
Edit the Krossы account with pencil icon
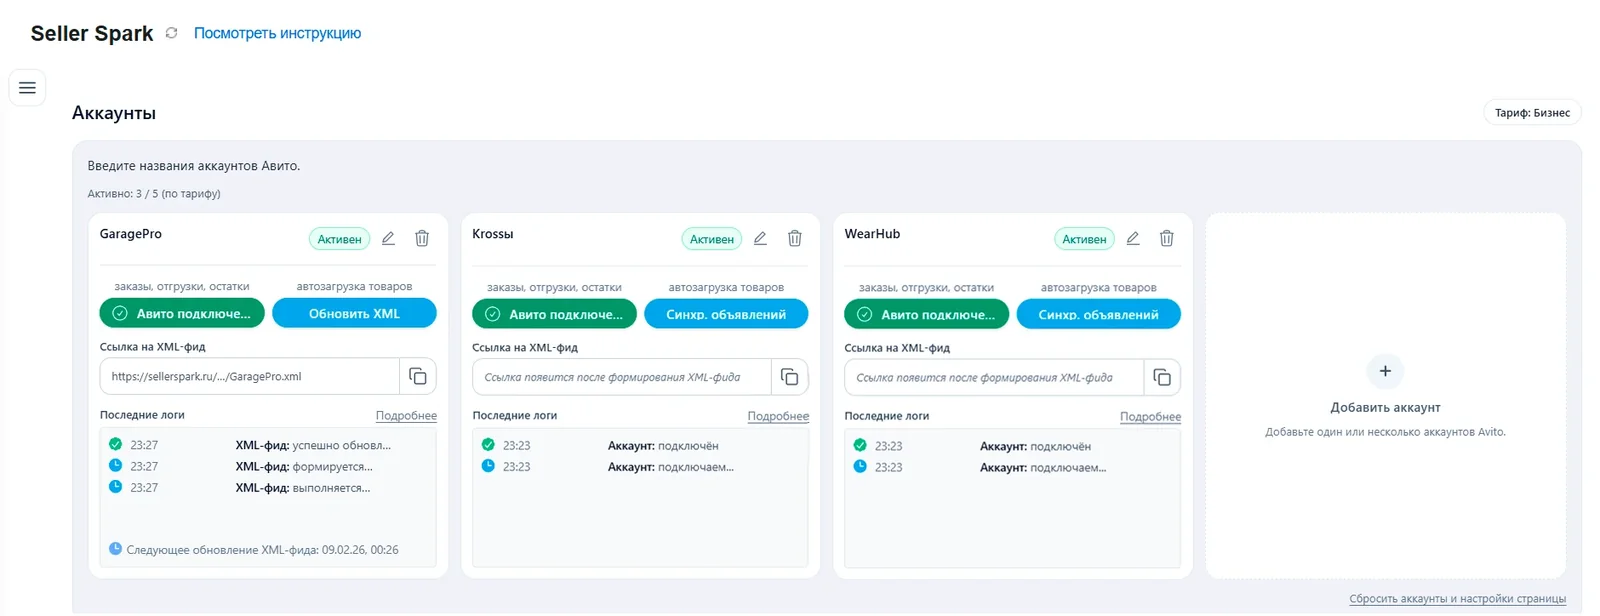(x=760, y=238)
